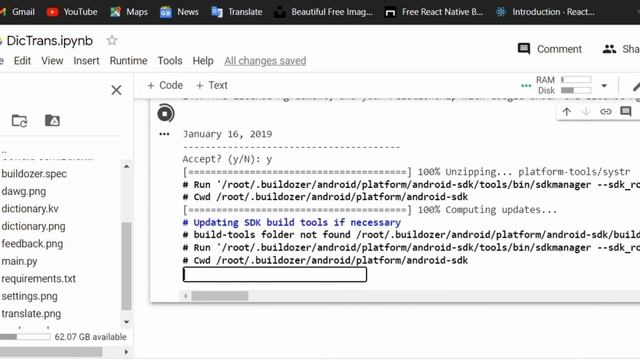The image size is (640, 360).
Task: Open the Edit menu
Action: [22, 61]
